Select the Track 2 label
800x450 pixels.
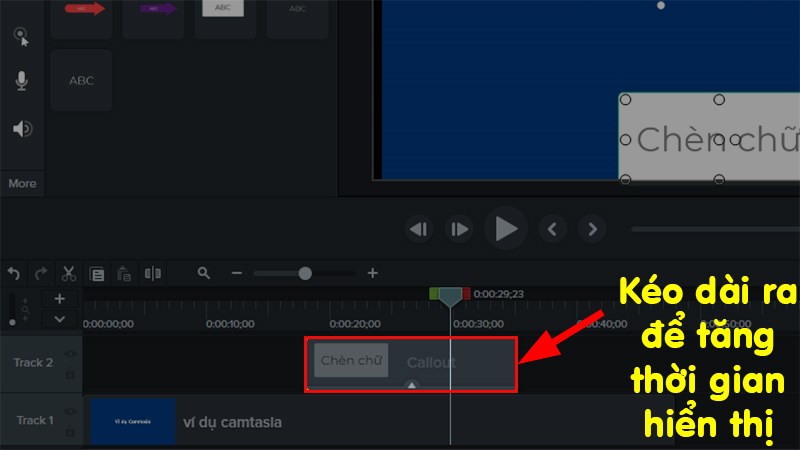(33, 363)
